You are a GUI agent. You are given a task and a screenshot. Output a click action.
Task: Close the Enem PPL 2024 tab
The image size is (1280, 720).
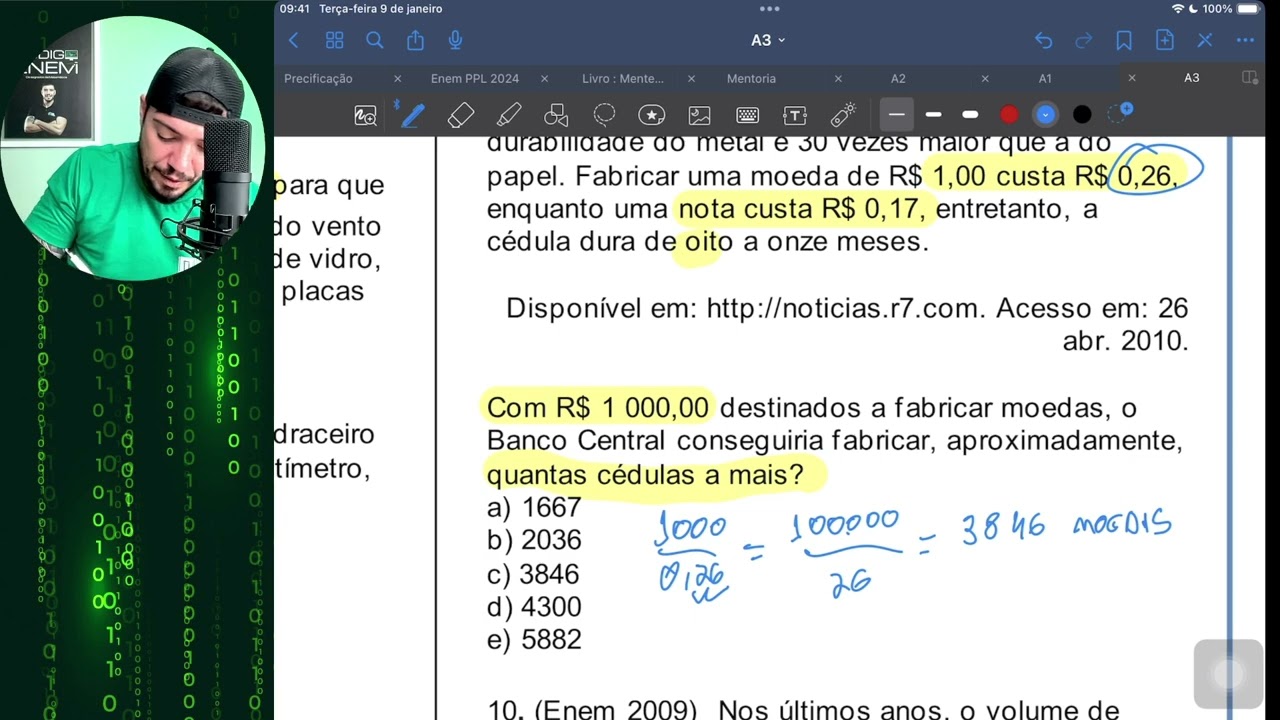544,78
